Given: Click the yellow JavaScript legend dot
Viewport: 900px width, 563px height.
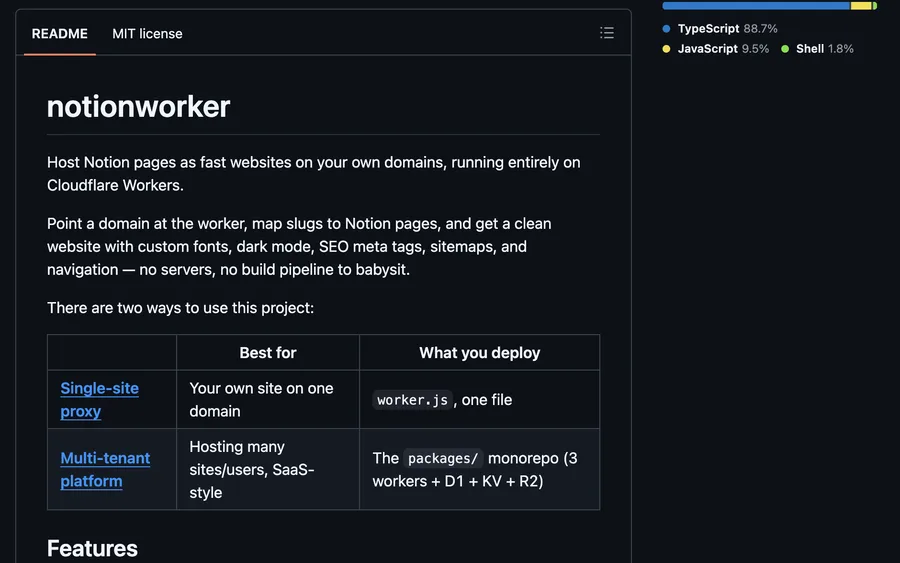Looking at the screenshot, I should (x=666, y=49).
